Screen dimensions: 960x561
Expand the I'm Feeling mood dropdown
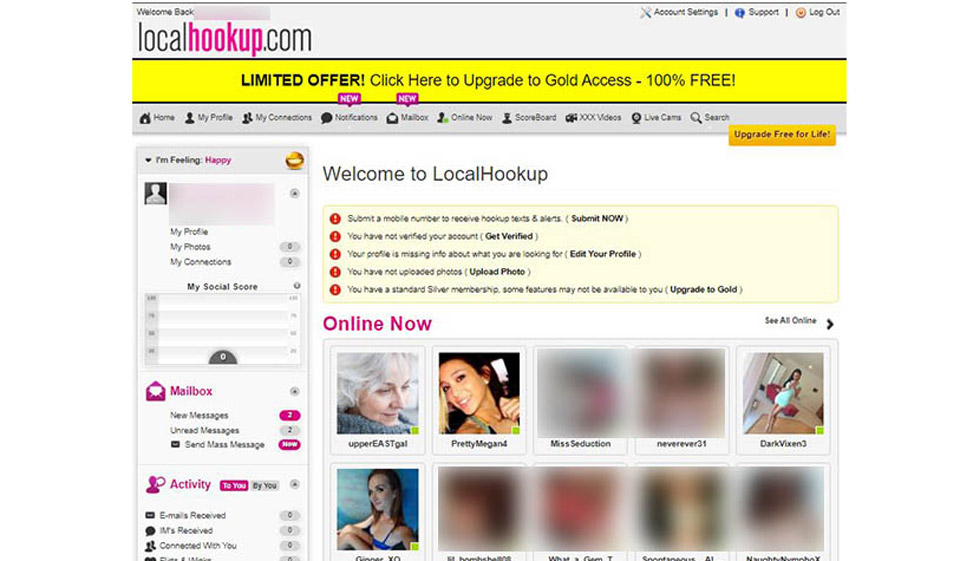tap(148, 160)
